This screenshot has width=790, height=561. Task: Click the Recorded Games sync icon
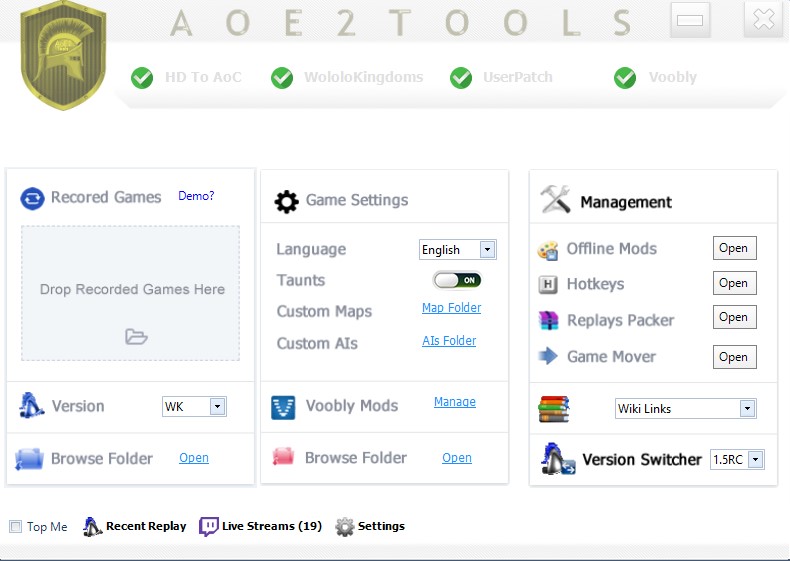(x=32, y=198)
